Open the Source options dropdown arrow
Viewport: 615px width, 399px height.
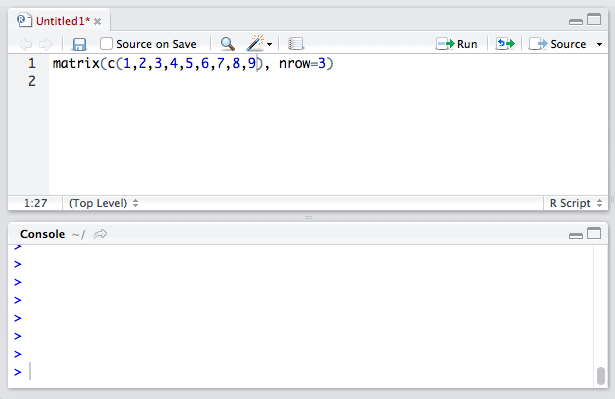599,44
